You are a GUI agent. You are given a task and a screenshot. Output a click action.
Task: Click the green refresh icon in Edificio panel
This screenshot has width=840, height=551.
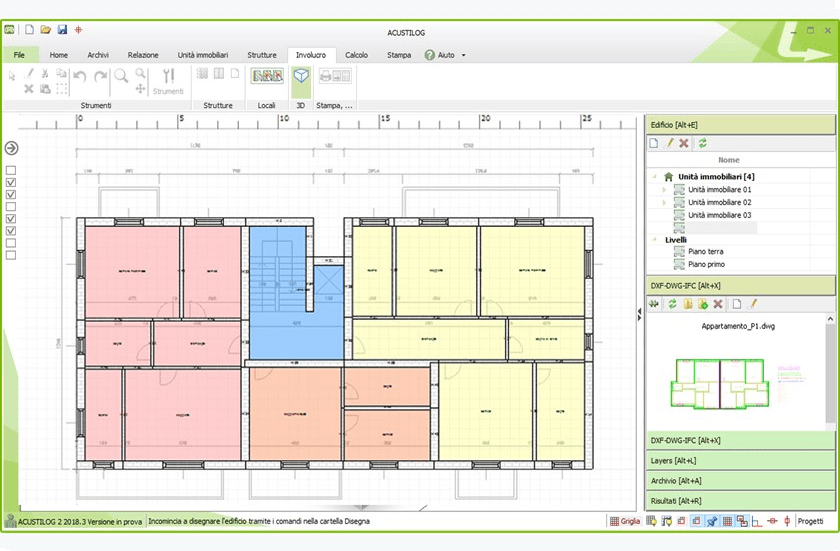tap(702, 144)
